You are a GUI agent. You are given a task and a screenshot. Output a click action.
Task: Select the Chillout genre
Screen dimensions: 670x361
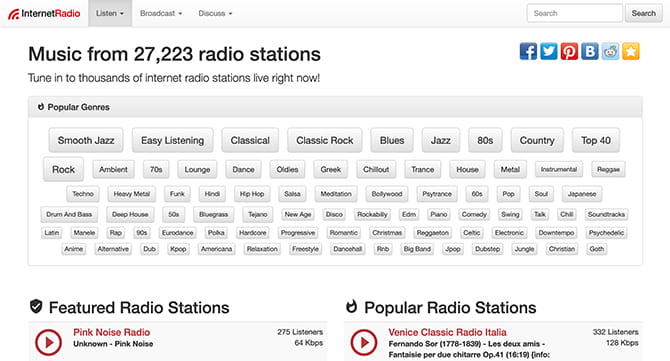click(376, 169)
